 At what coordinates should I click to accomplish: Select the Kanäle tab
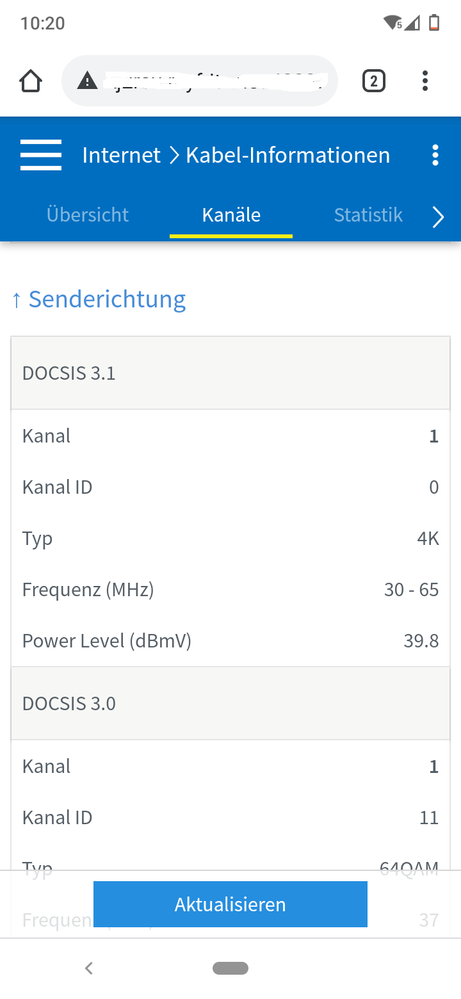(231, 215)
